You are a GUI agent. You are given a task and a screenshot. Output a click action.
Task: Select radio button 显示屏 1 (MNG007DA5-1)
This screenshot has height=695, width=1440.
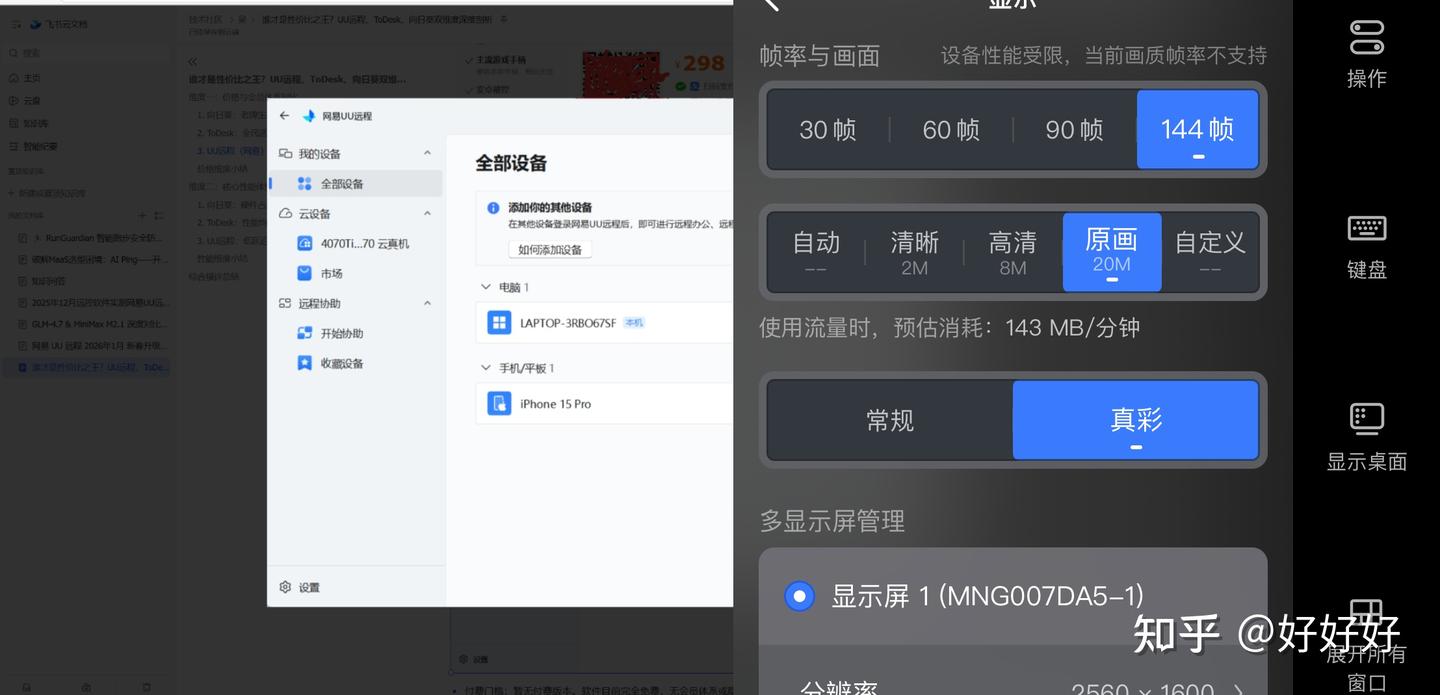(798, 597)
